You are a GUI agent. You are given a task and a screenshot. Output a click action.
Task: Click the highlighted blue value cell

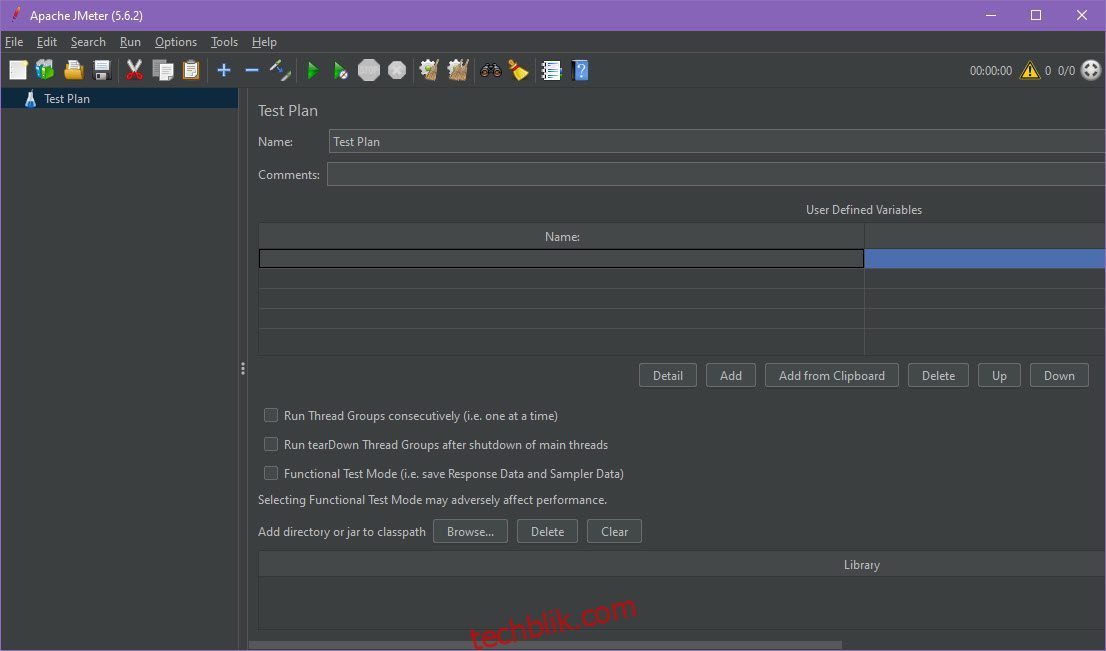pyautogui.click(x=985, y=259)
